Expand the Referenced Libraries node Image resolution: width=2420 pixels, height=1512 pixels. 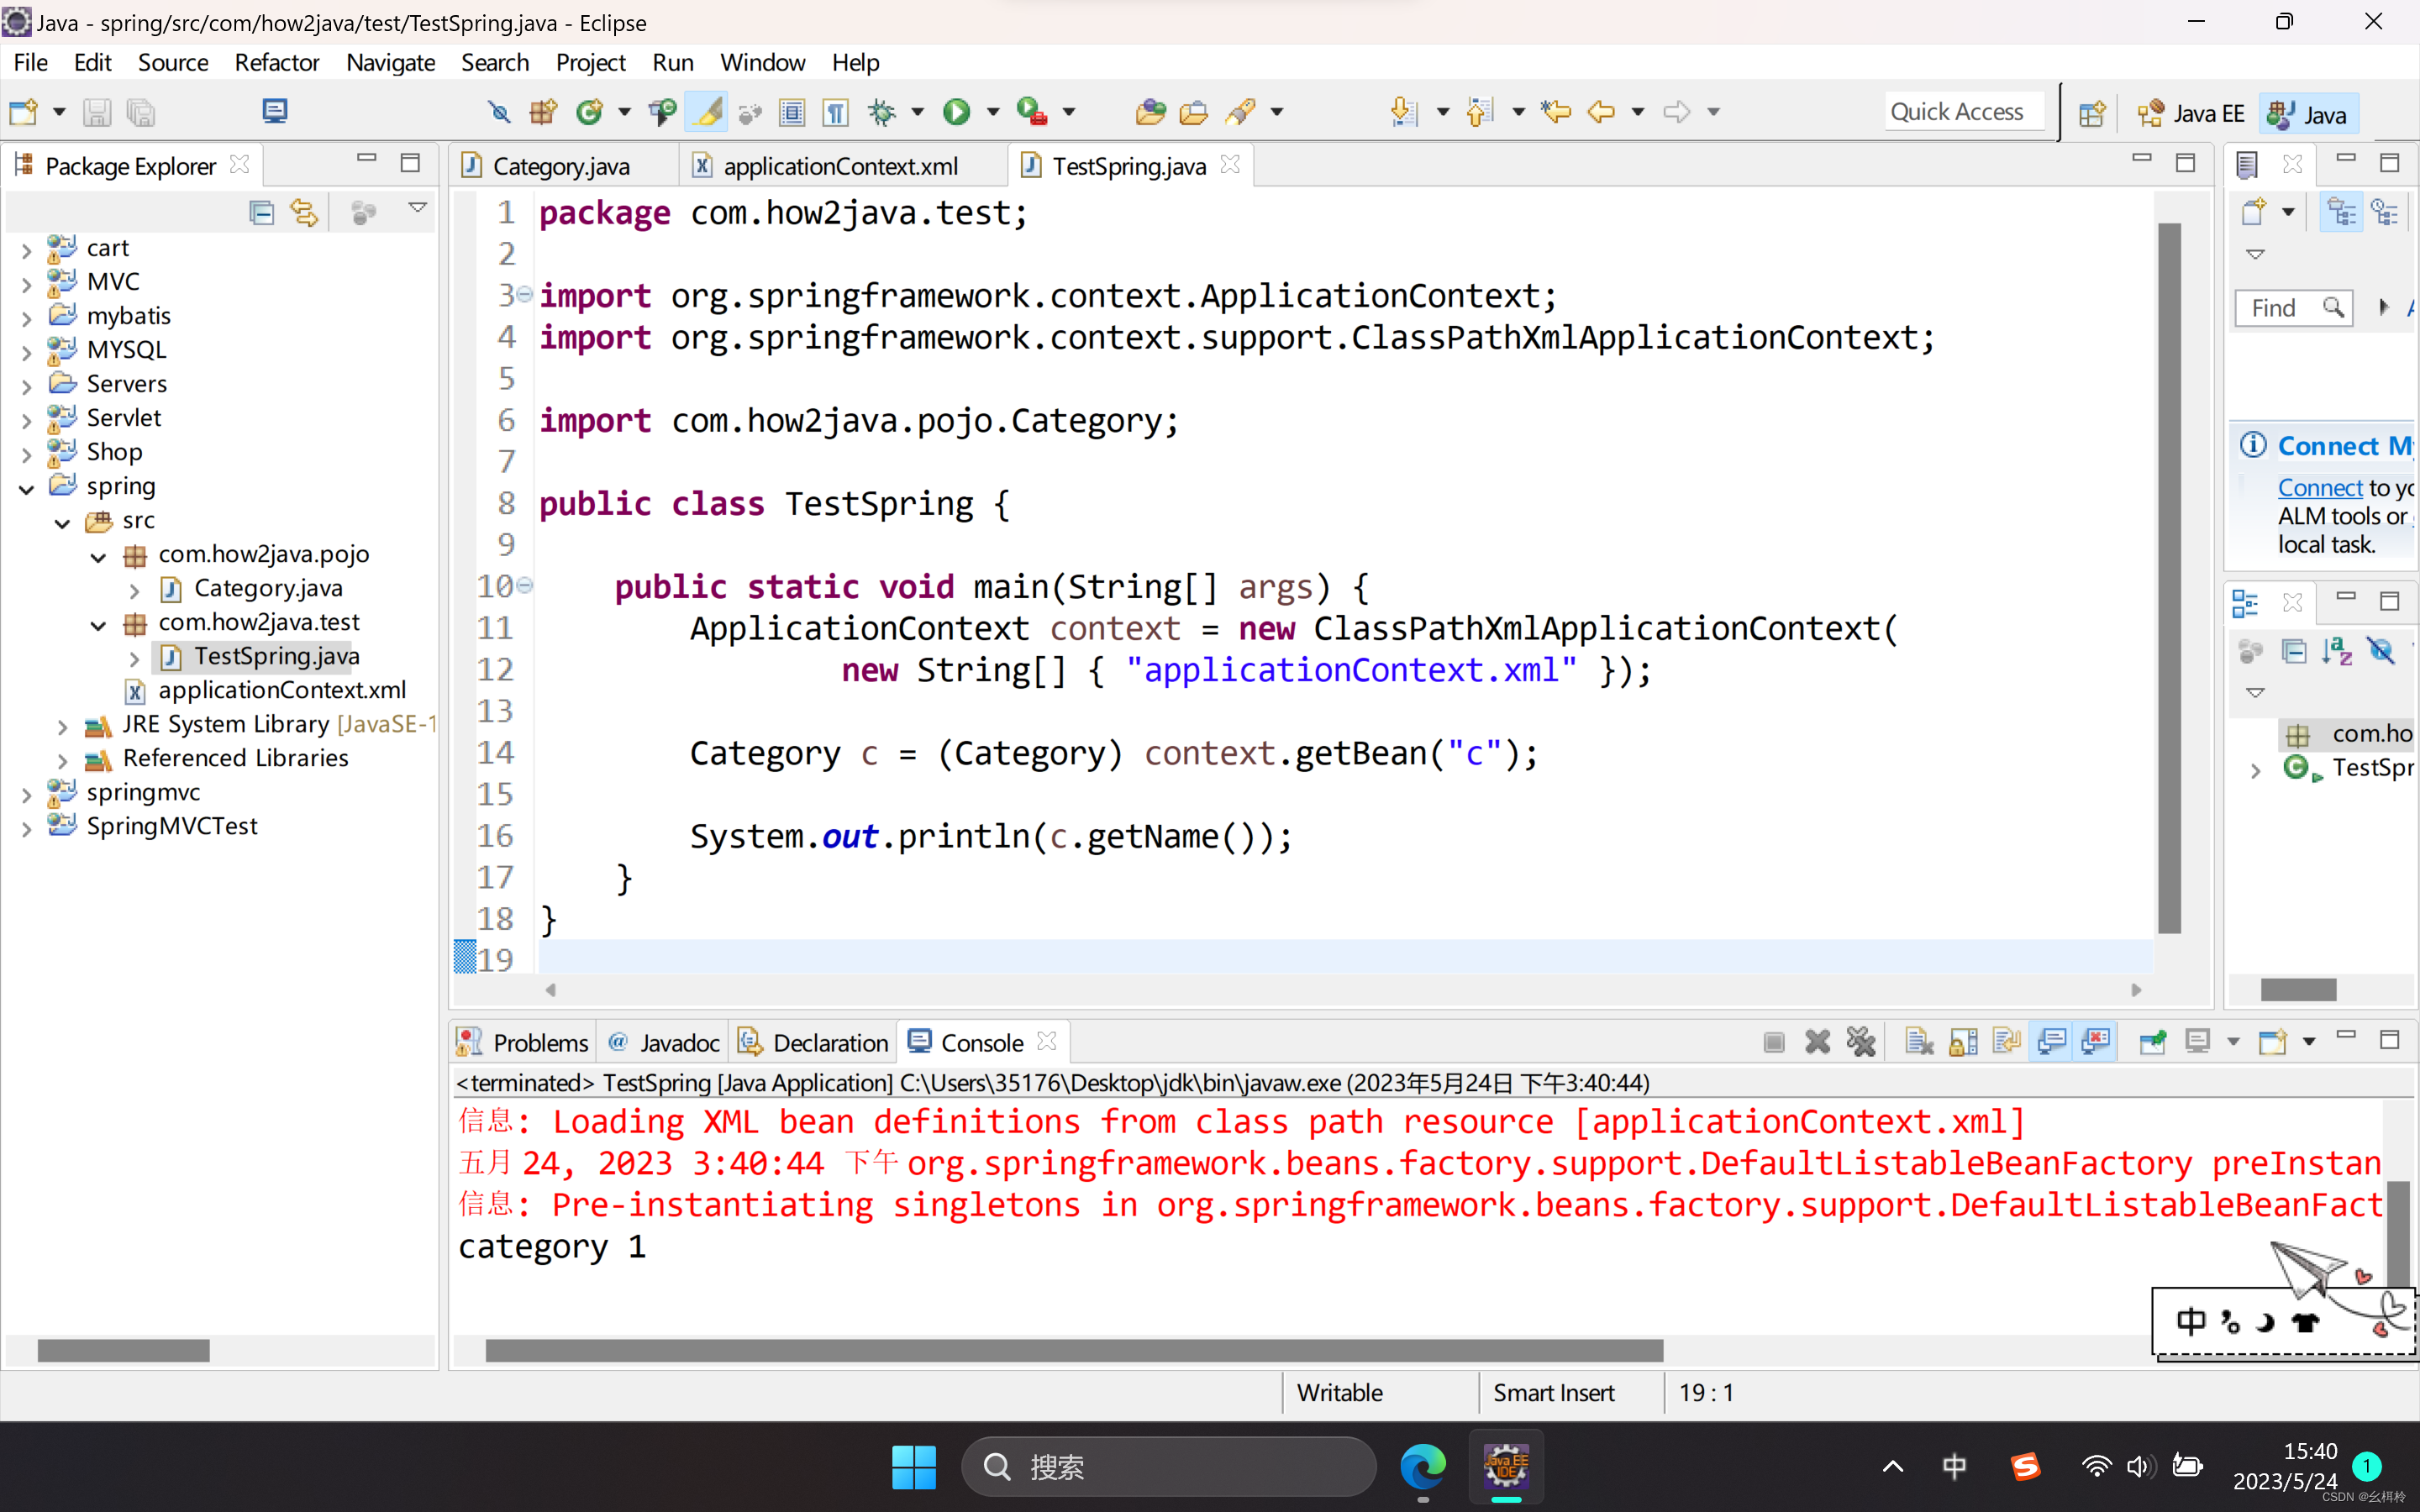[x=62, y=760]
